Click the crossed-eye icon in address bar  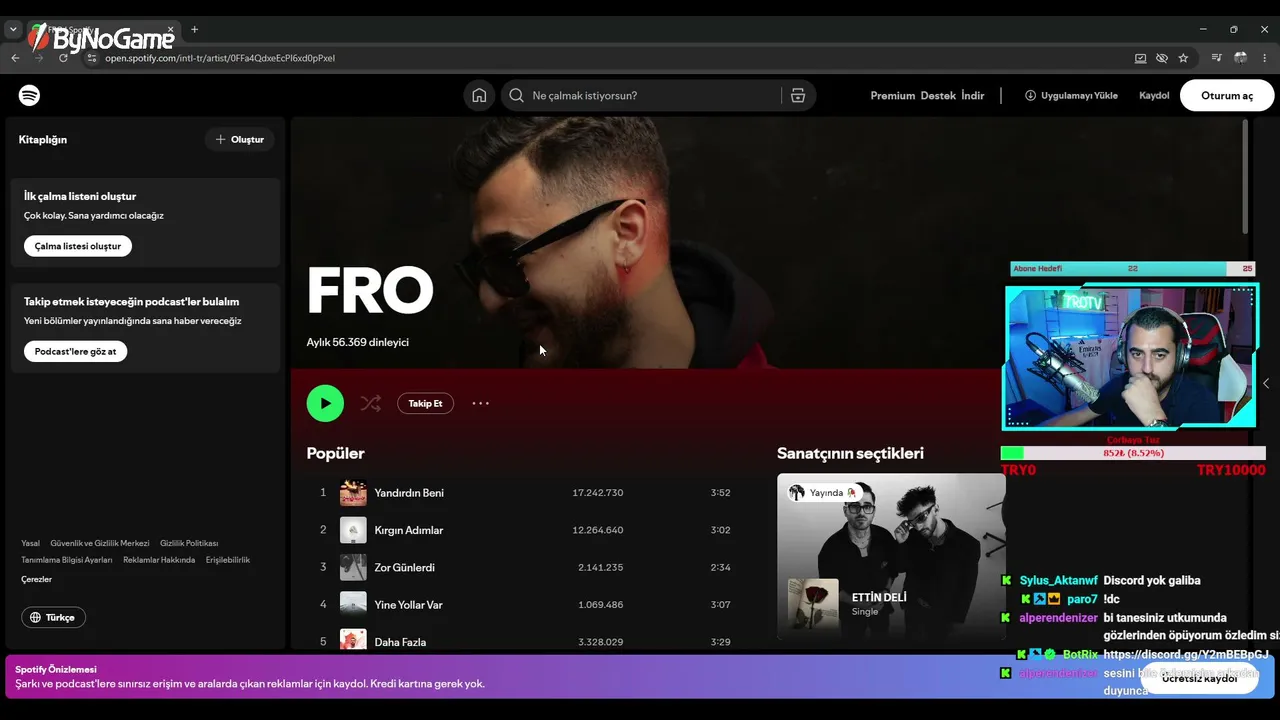(1161, 58)
